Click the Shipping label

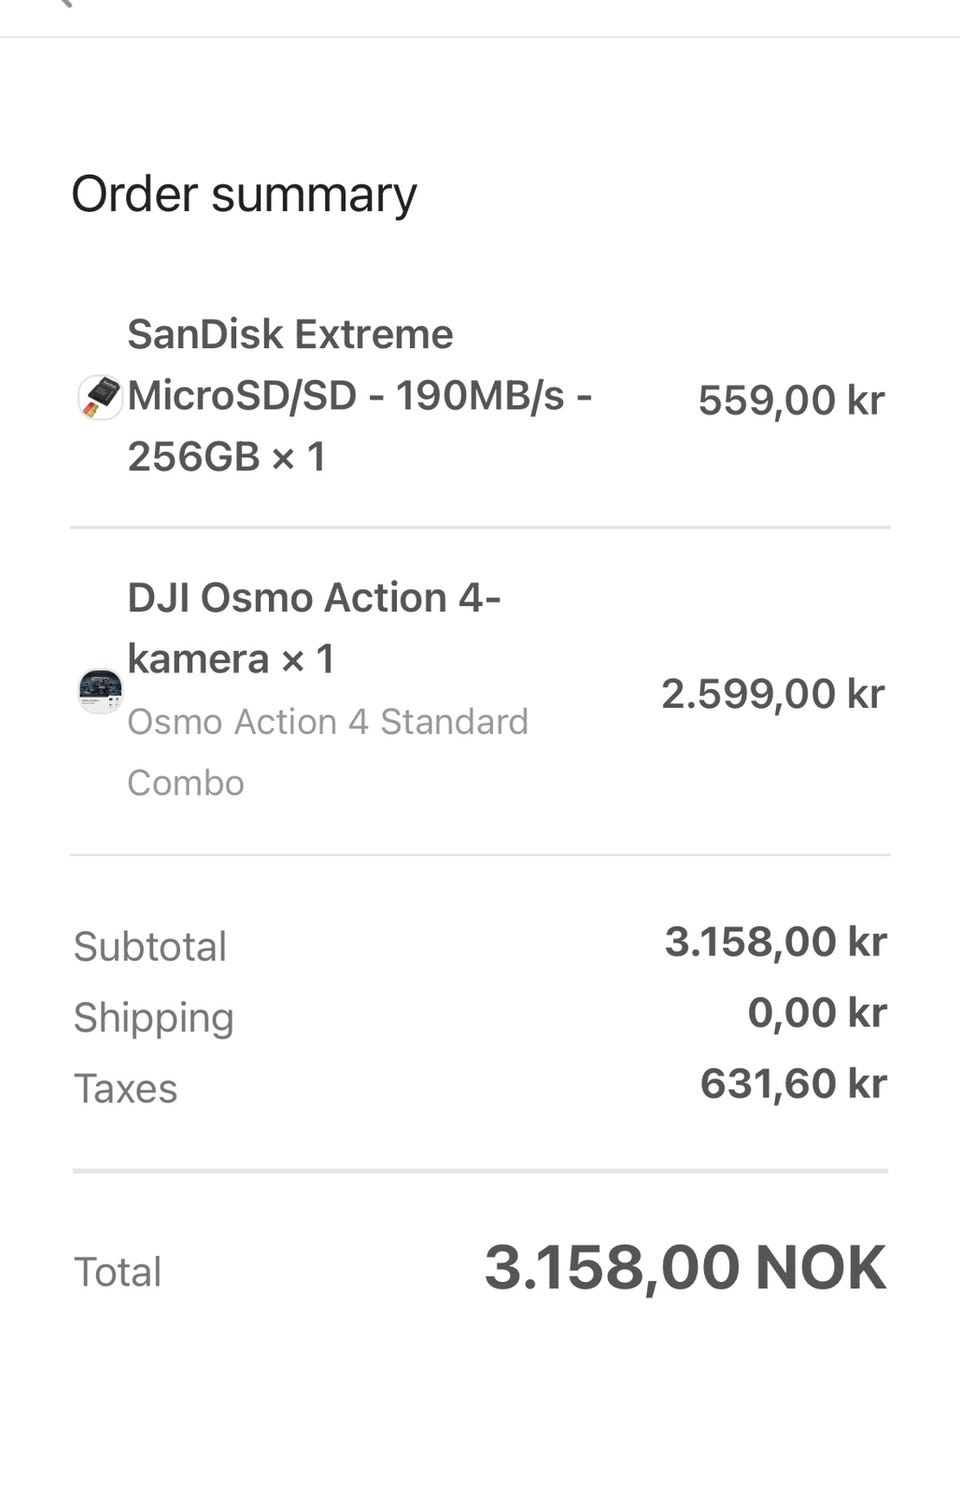pyautogui.click(x=154, y=1017)
